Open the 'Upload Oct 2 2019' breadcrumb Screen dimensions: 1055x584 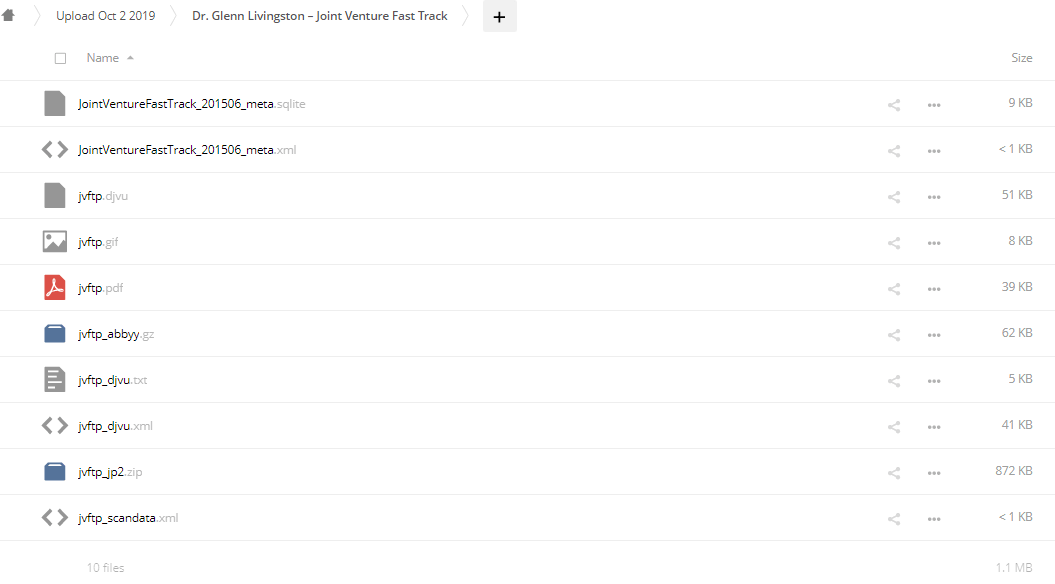pyautogui.click(x=106, y=15)
